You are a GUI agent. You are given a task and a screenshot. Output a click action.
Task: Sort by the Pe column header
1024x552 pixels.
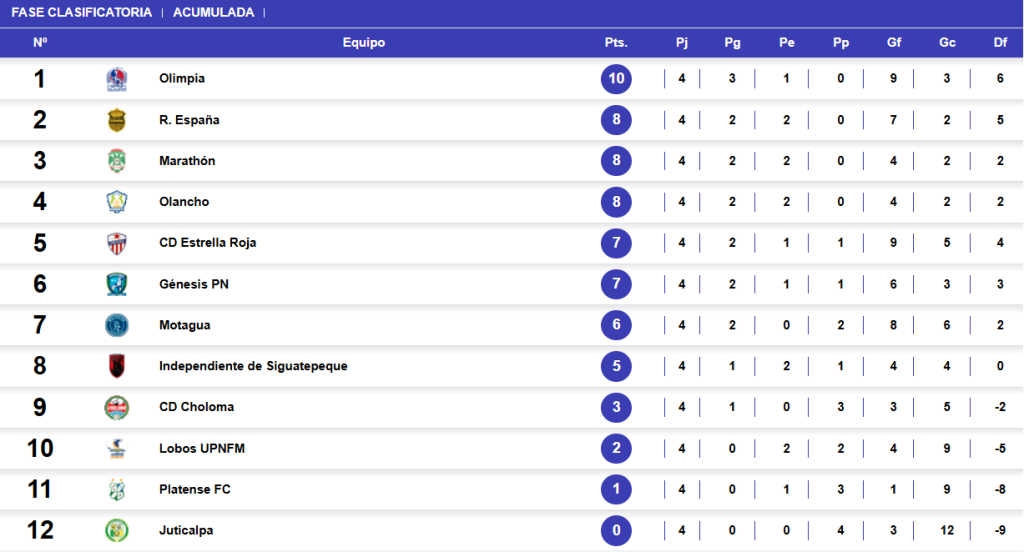coord(786,42)
